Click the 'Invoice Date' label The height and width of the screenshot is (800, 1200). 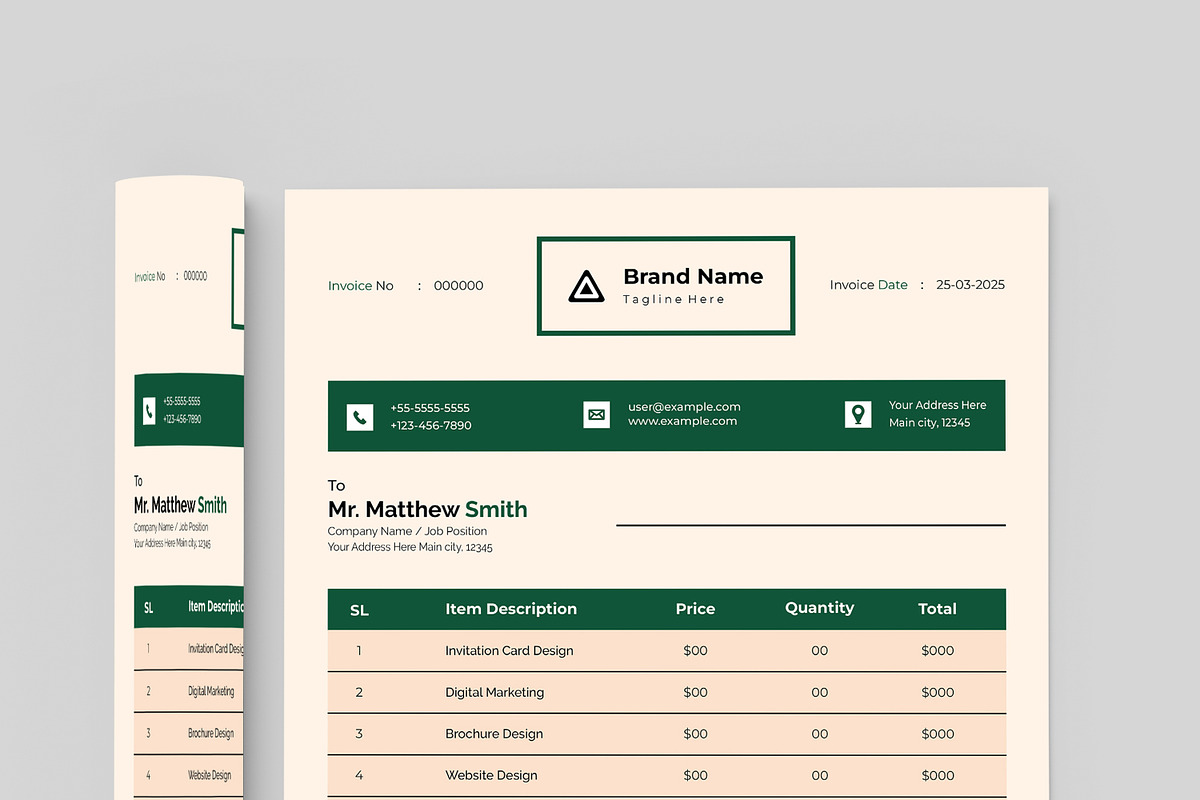869,285
